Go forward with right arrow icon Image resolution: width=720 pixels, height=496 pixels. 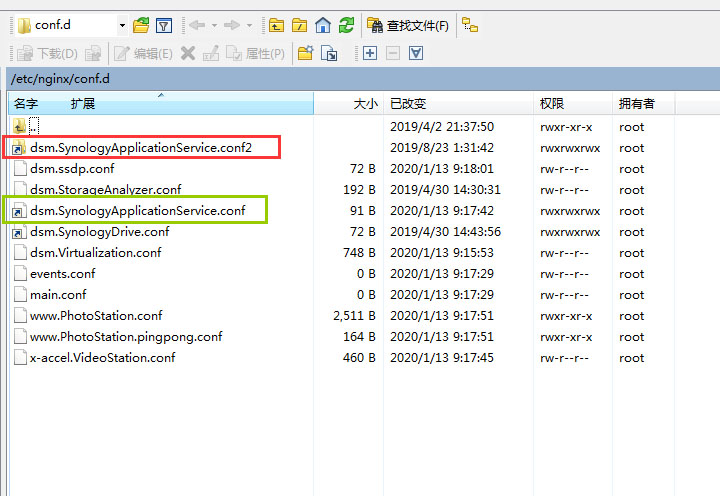click(232, 25)
